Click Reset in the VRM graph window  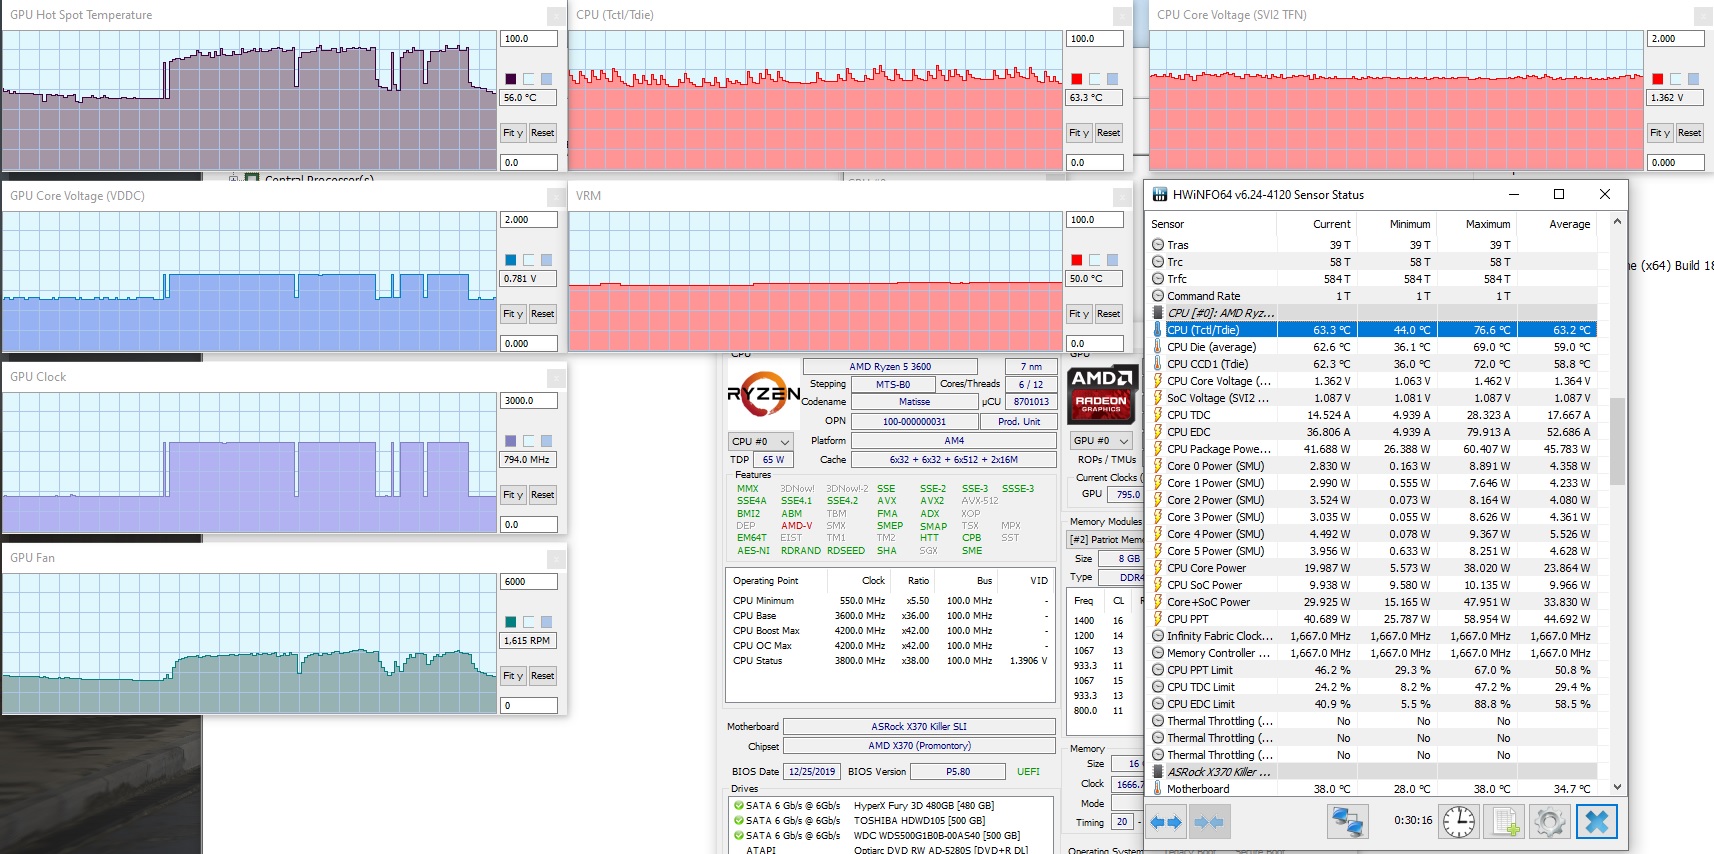1108,314
